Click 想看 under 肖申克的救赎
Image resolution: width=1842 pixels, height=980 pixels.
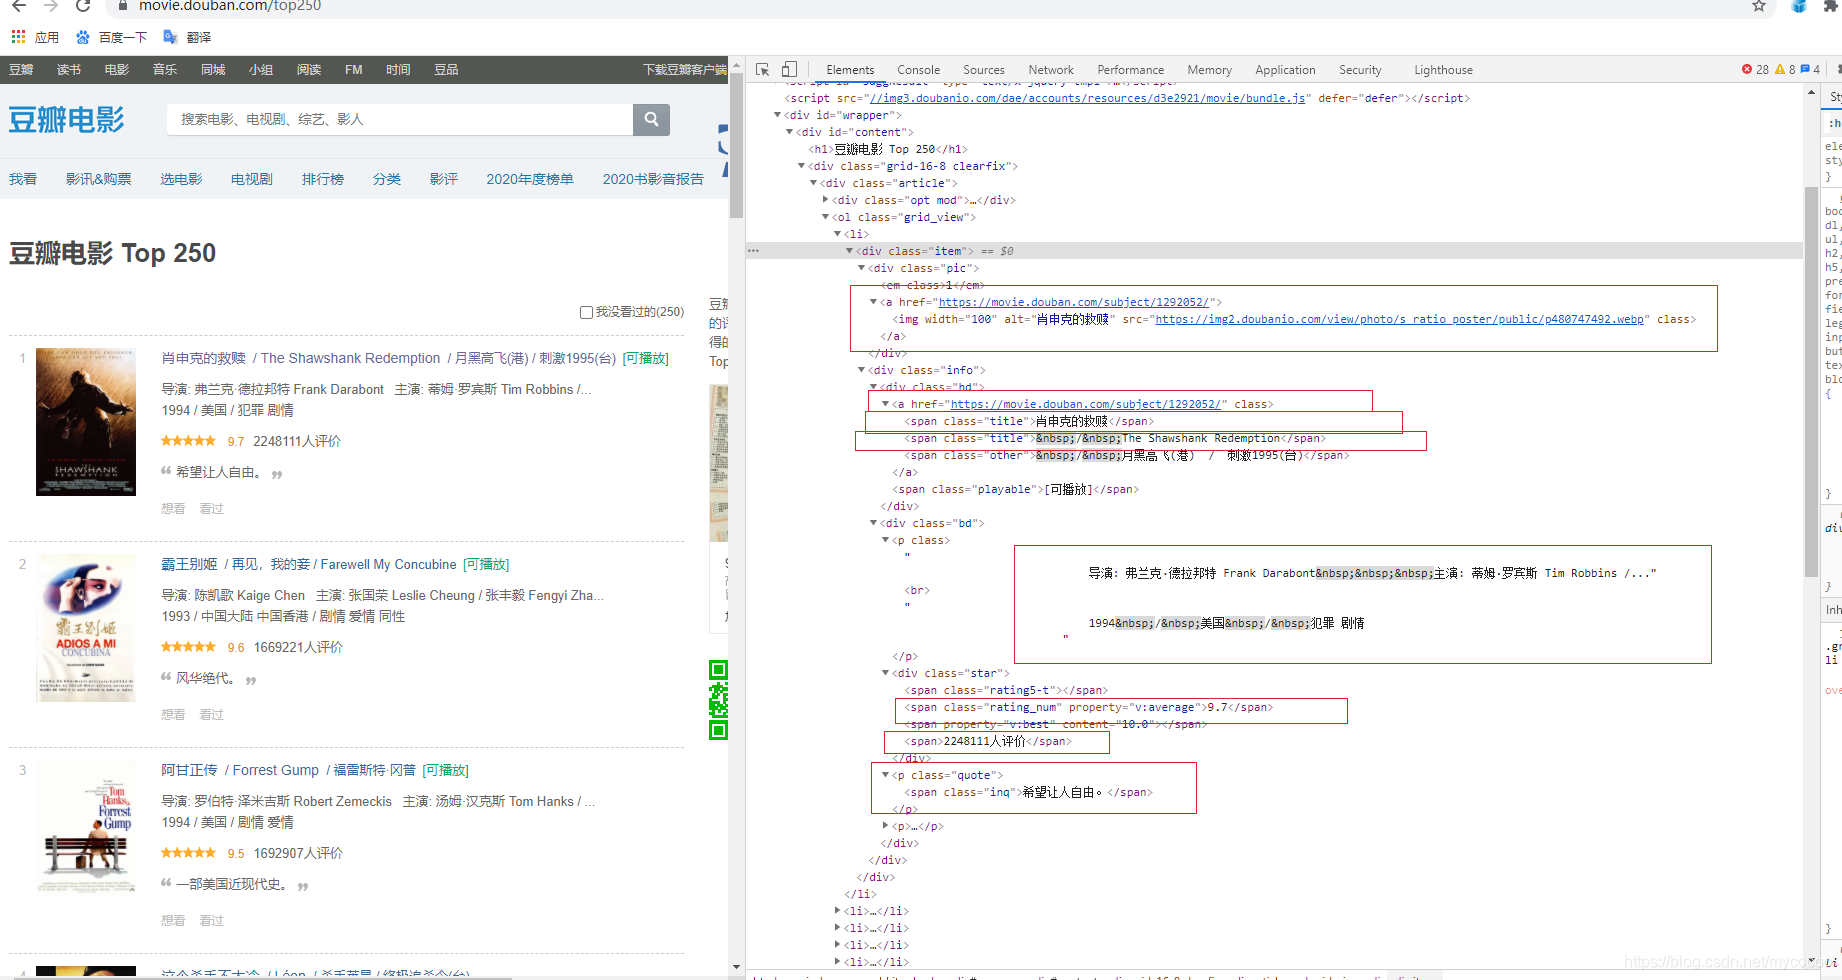pyautogui.click(x=173, y=509)
